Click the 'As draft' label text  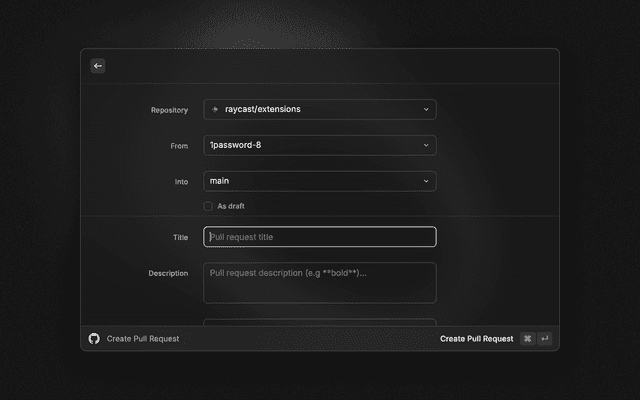click(231, 206)
